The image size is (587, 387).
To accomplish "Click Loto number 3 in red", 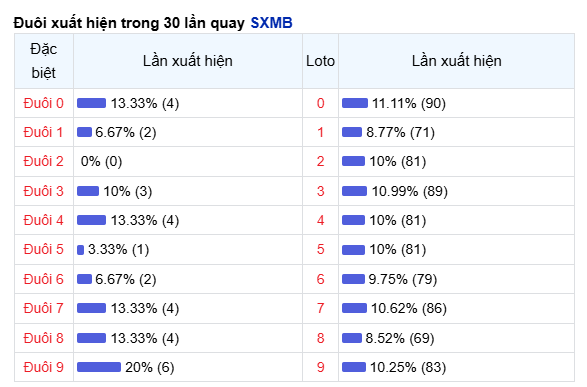I will point(320,191).
